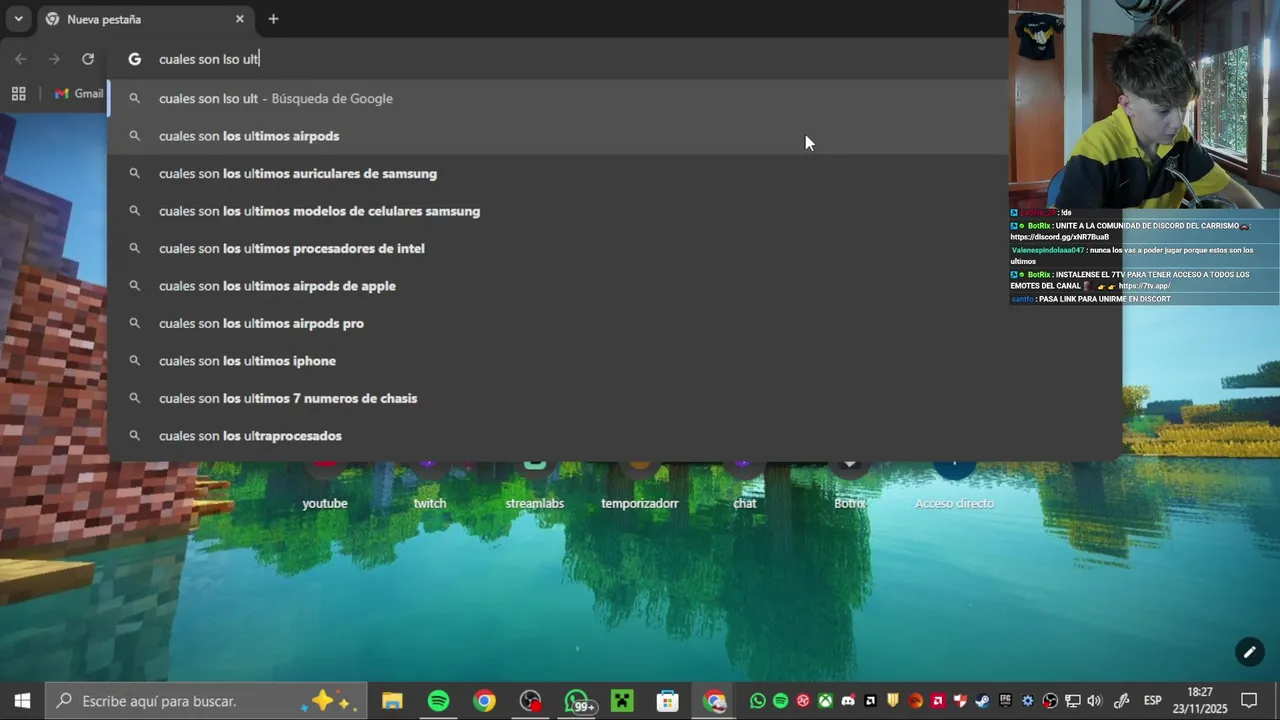Click Spotify icon in the system tray
Viewport: 1280px width, 720px height.
781,701
